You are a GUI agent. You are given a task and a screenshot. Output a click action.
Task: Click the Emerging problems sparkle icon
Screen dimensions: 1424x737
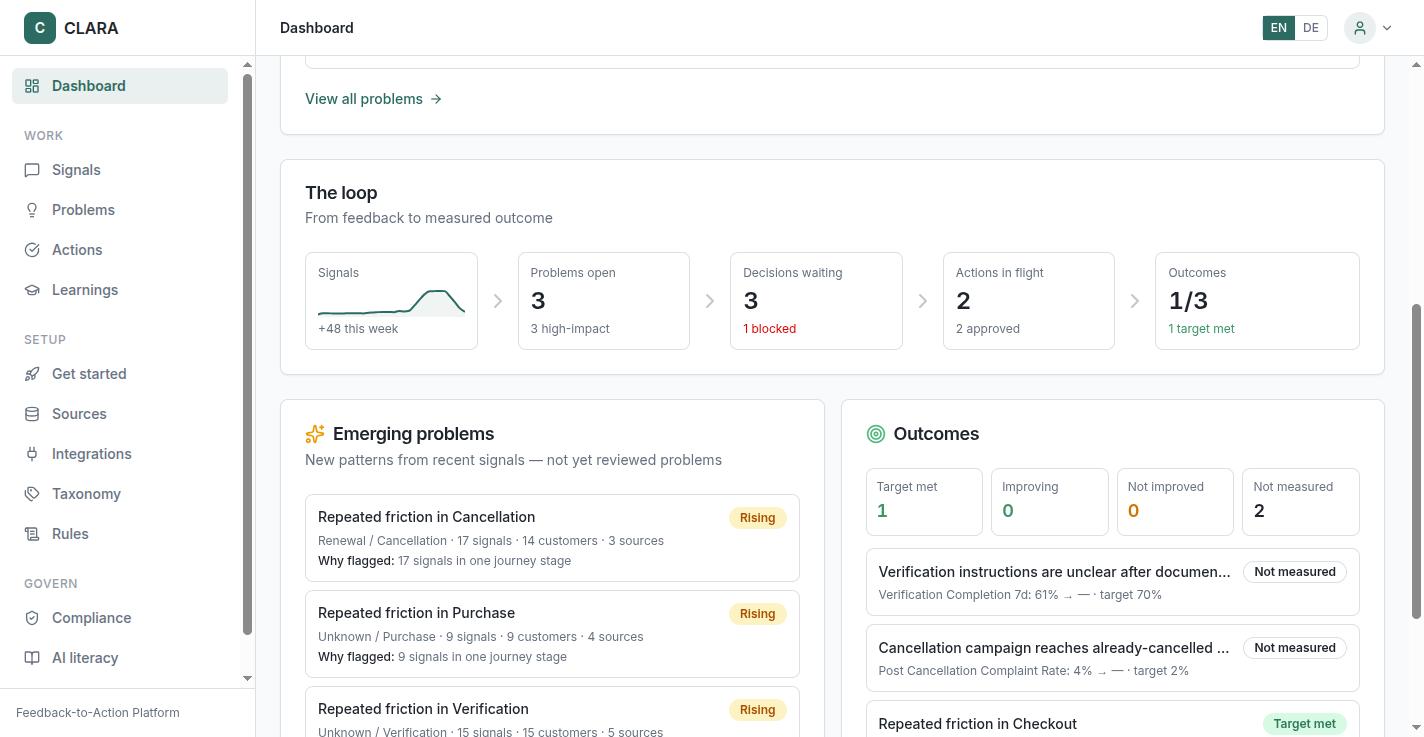[315, 434]
